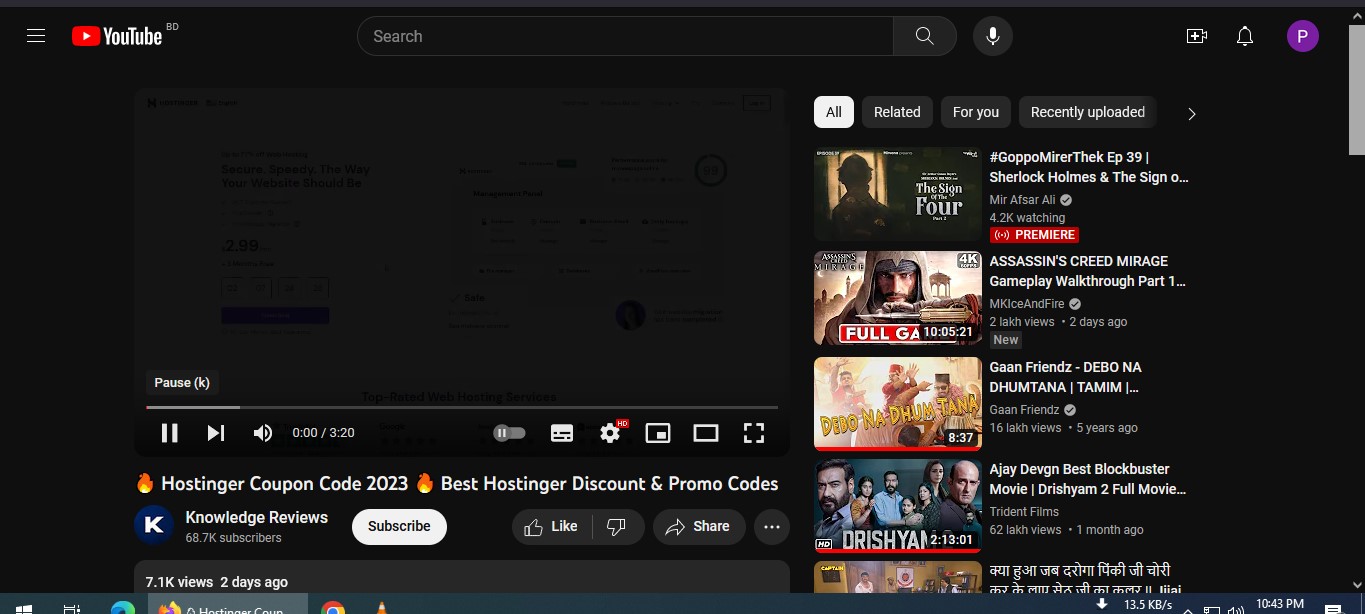This screenshot has width=1365, height=614.
Task: Open the Windows notification center icon
Action: point(1333,607)
